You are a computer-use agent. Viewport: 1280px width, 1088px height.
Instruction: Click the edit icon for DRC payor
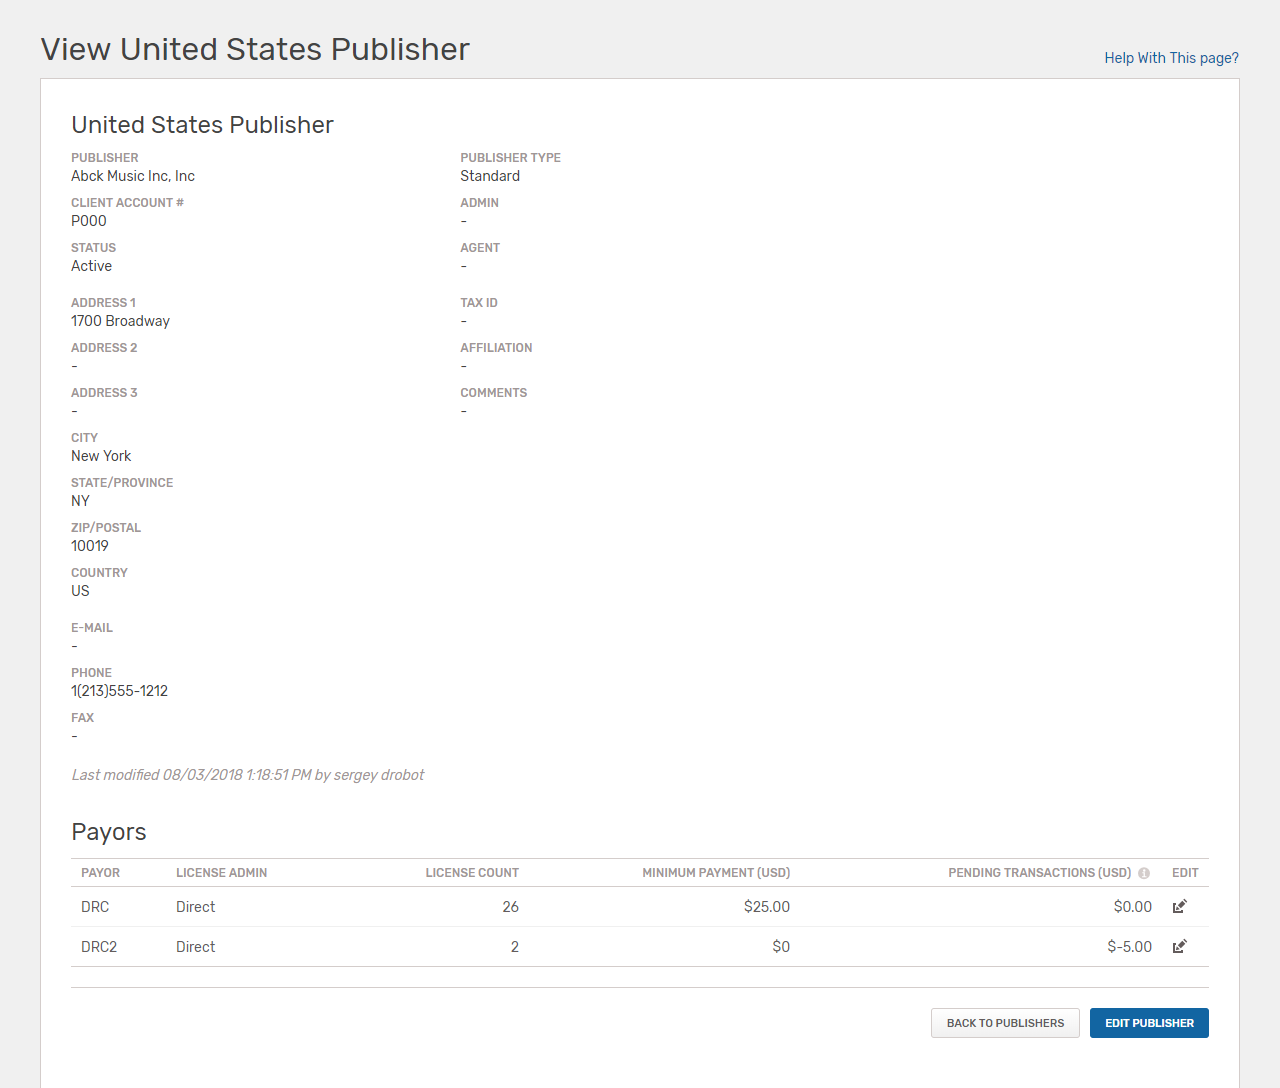(x=1179, y=907)
